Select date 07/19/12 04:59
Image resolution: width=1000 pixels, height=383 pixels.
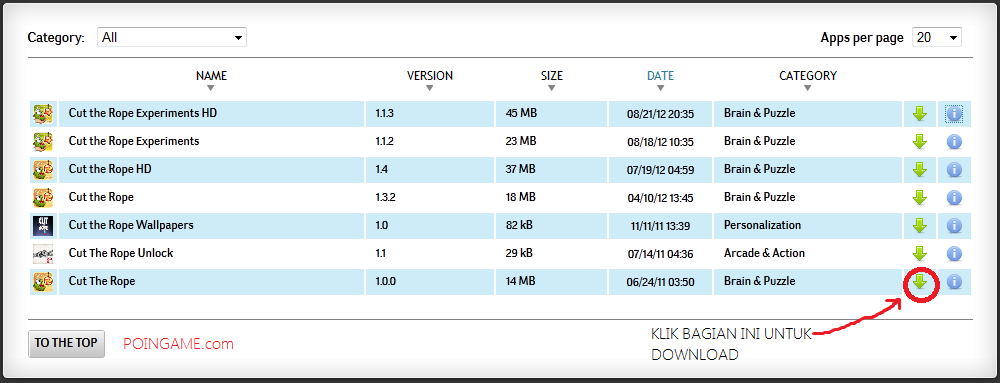[x=660, y=170]
